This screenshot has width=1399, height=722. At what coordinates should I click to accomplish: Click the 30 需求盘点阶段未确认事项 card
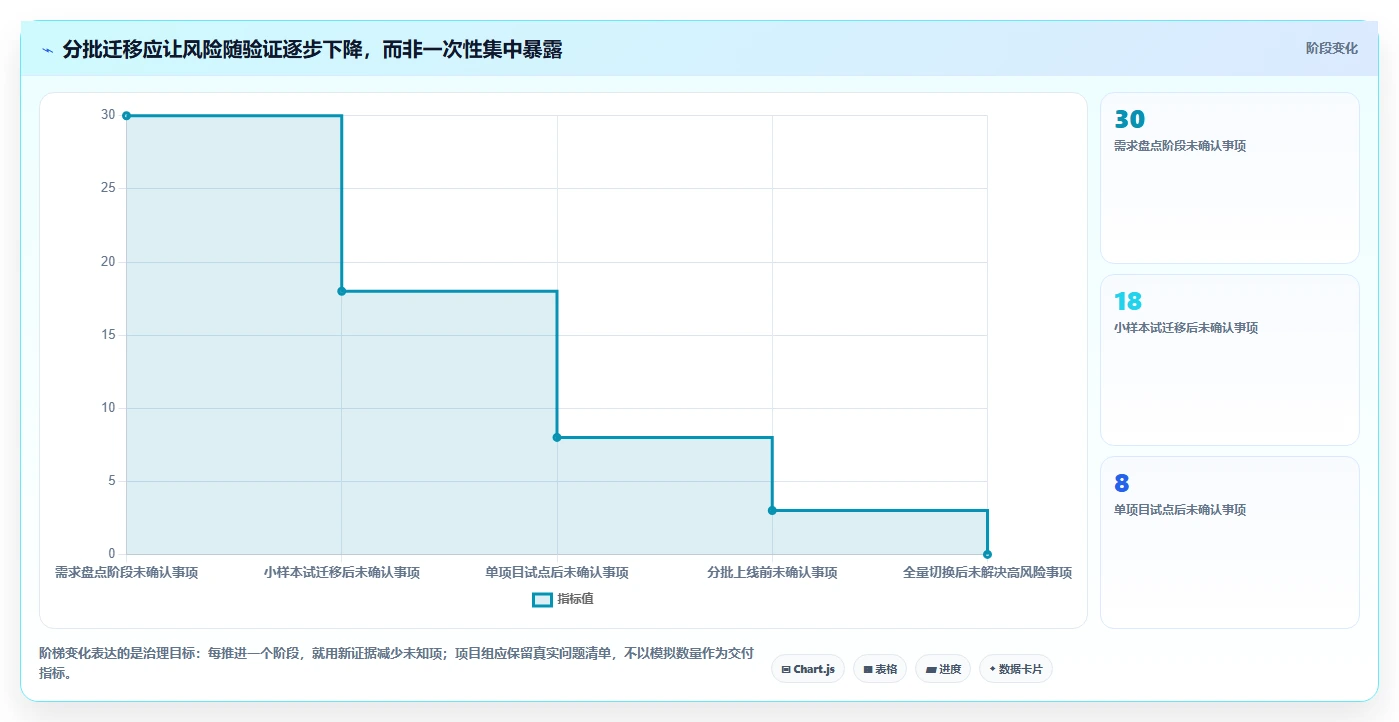1230,178
